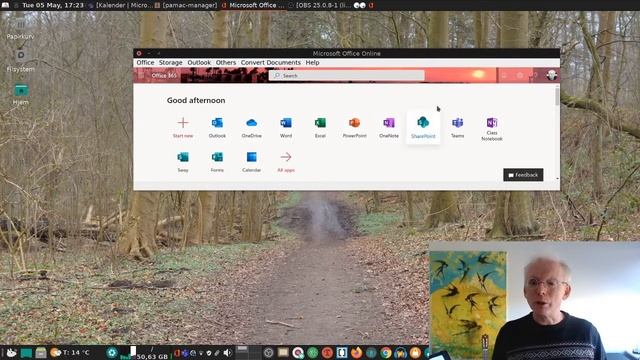Switch to the Kalender window in top panel
Screen dimensions: 640x360
pyautogui.click(x=121, y=5)
